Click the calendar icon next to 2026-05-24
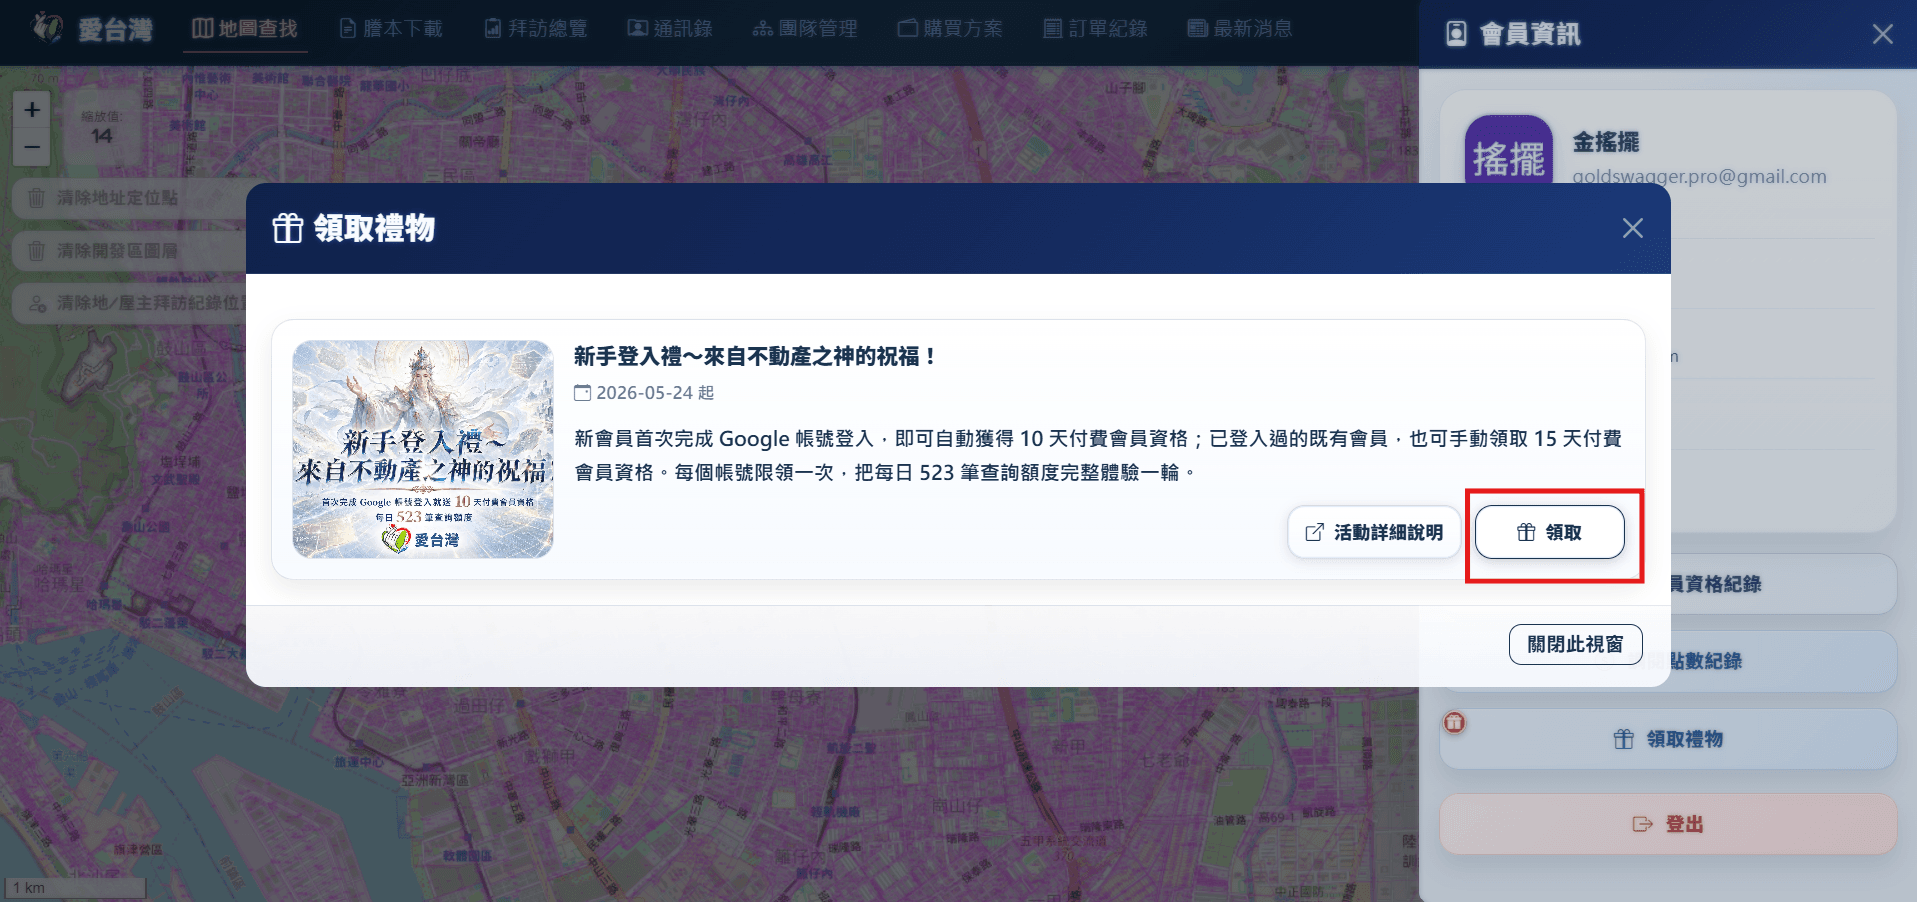Image resolution: width=1917 pixels, height=902 pixels. tap(582, 393)
